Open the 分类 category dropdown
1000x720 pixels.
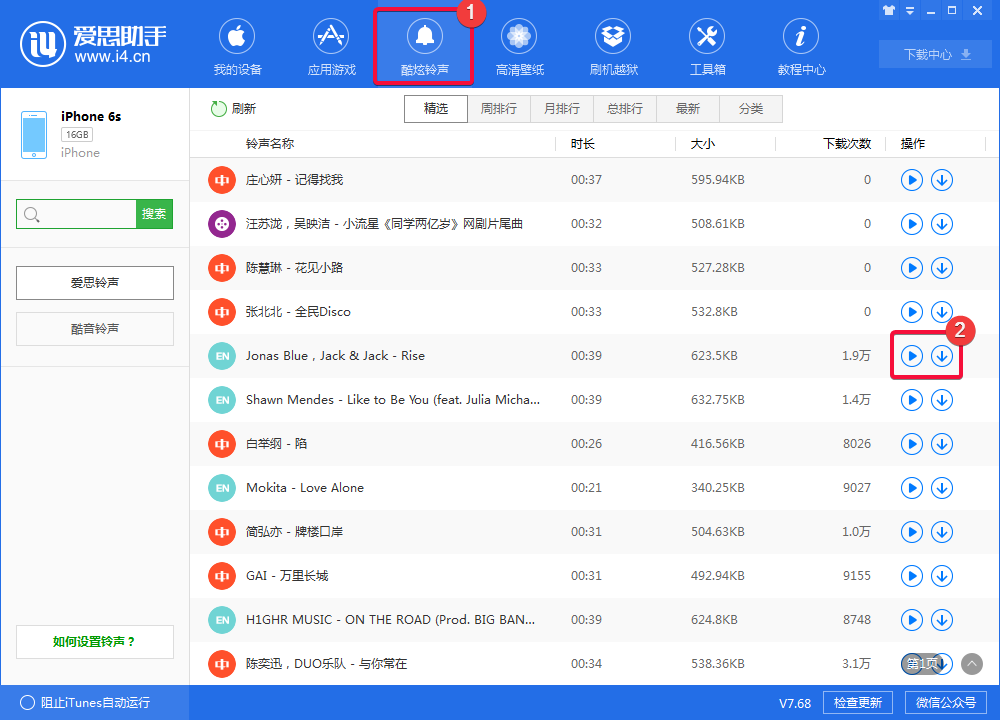[x=751, y=108]
